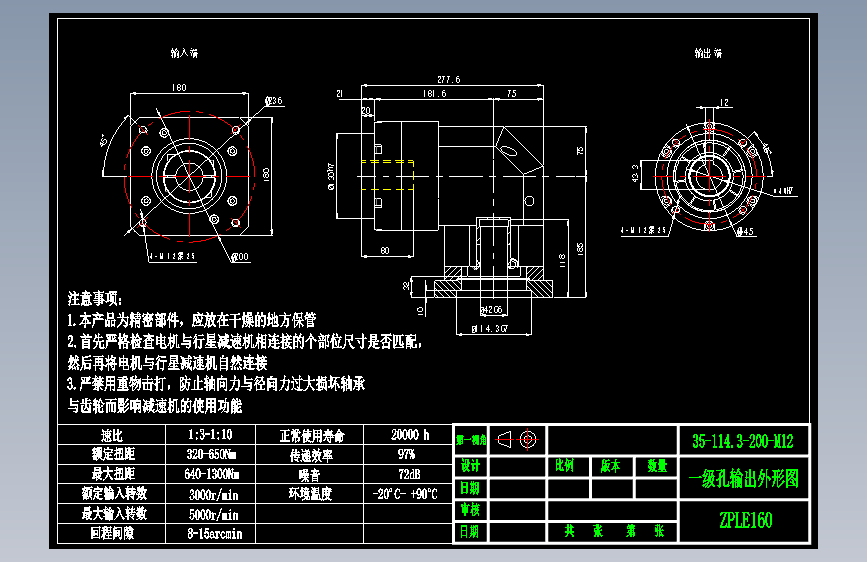This screenshot has width=867, height=562.
Task: Click the 日期 label under 审核
Action: (469, 532)
